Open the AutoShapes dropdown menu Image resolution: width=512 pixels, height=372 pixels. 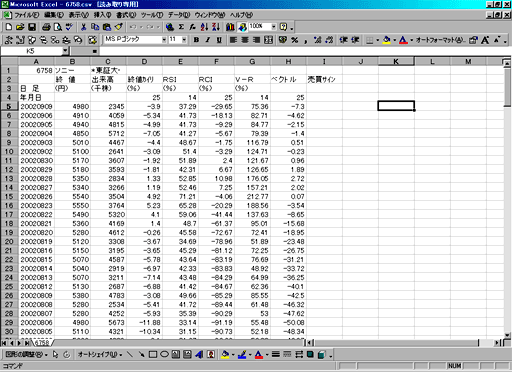pyautogui.click(x=100, y=354)
